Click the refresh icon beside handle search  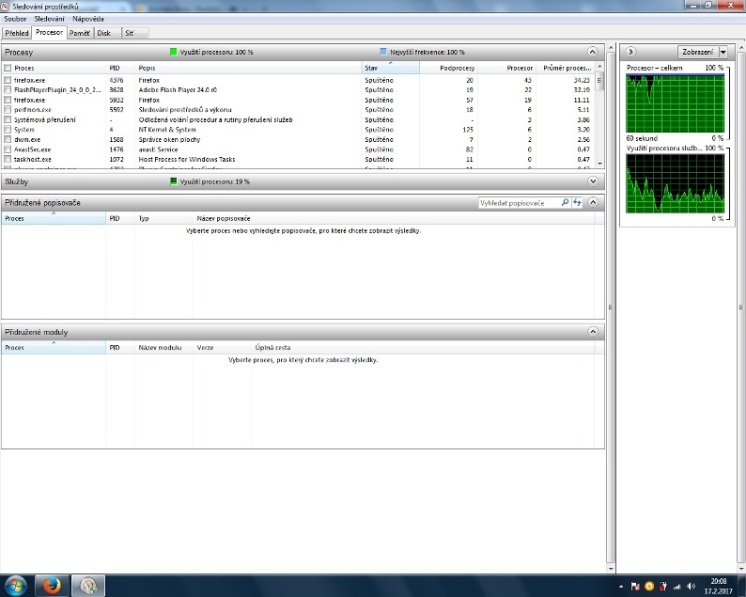coord(577,203)
